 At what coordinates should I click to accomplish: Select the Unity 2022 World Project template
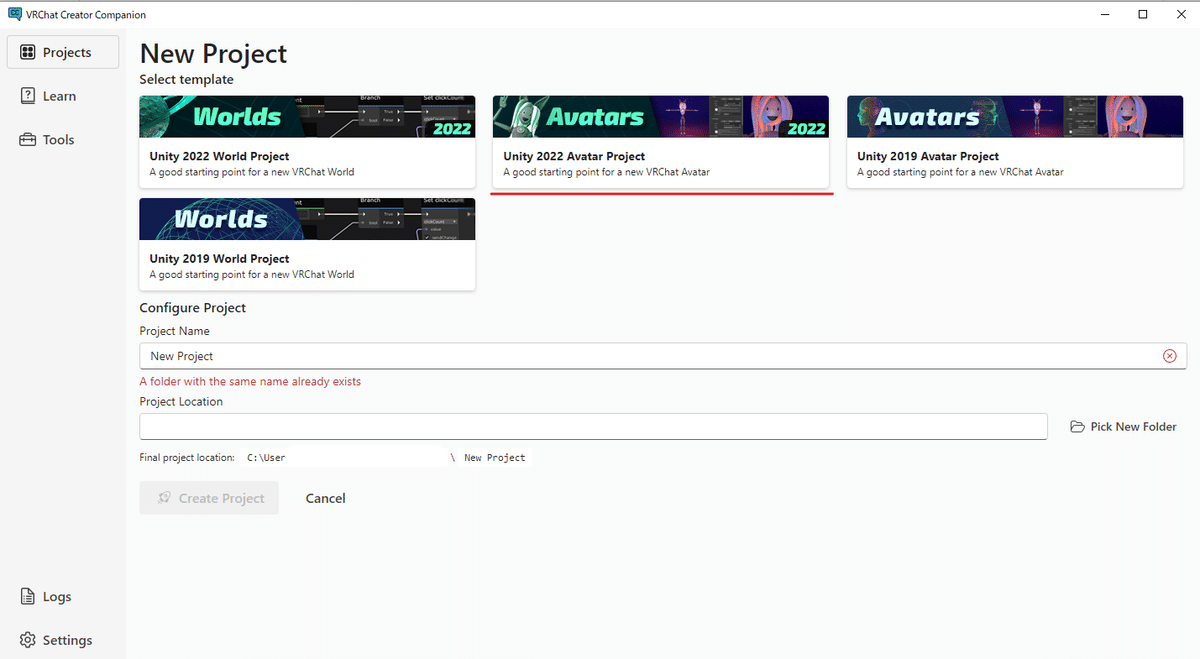tap(307, 141)
